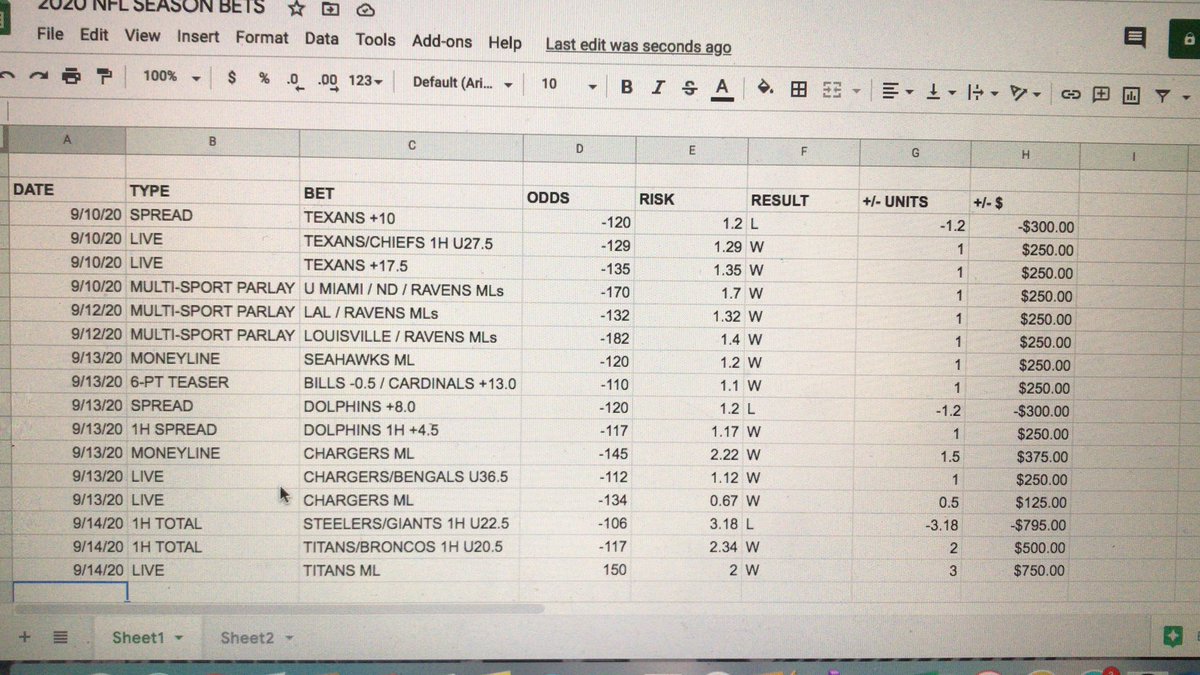This screenshot has width=1200, height=675.
Task: Open text color picker
Action: tap(720, 89)
